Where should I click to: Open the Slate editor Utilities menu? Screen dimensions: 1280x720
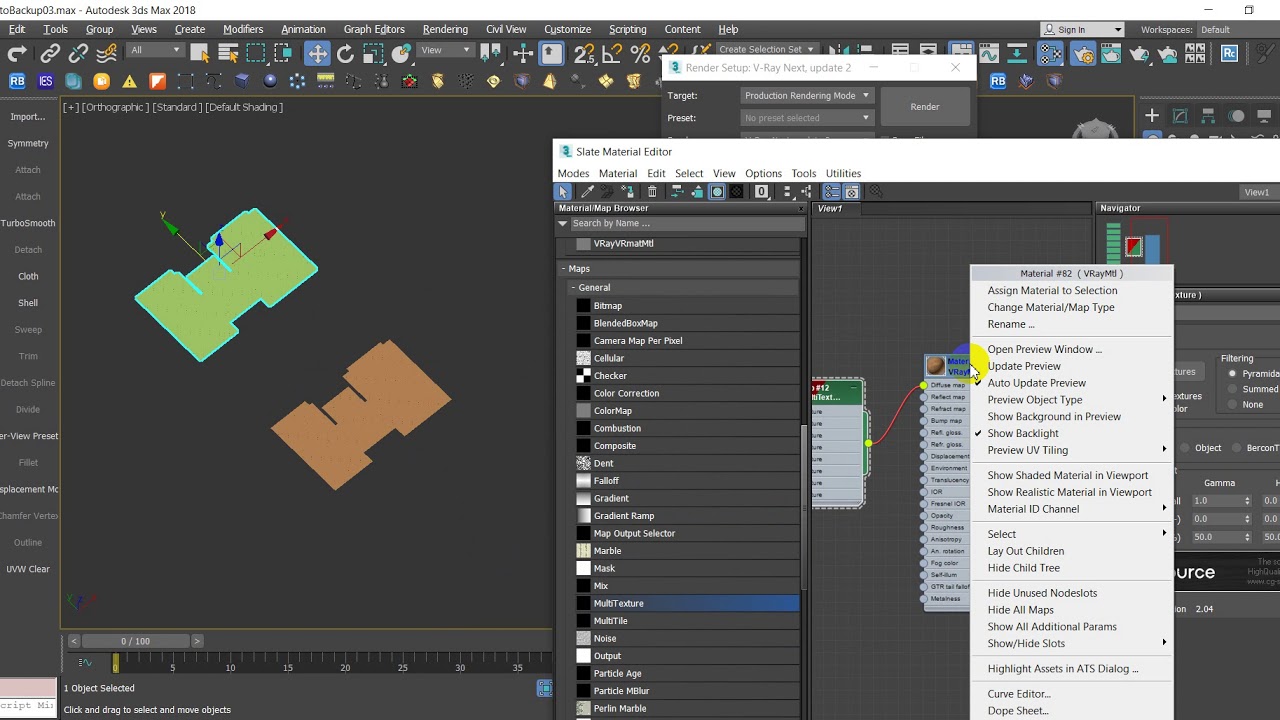point(843,174)
